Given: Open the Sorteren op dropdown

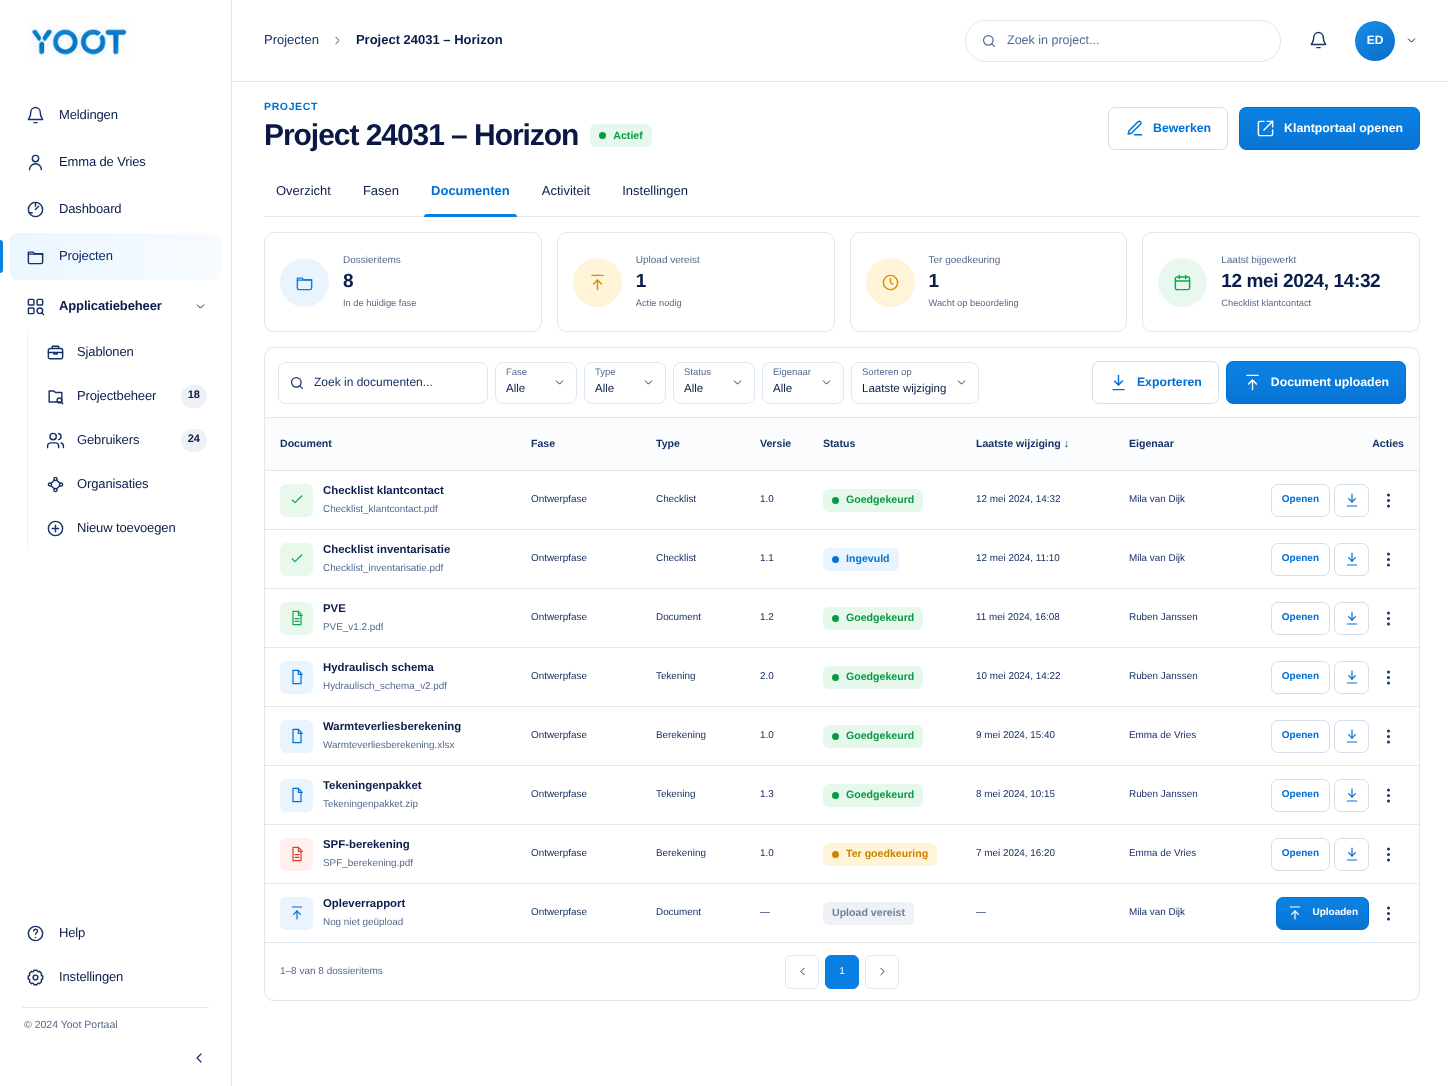Looking at the screenshot, I should 915,383.
